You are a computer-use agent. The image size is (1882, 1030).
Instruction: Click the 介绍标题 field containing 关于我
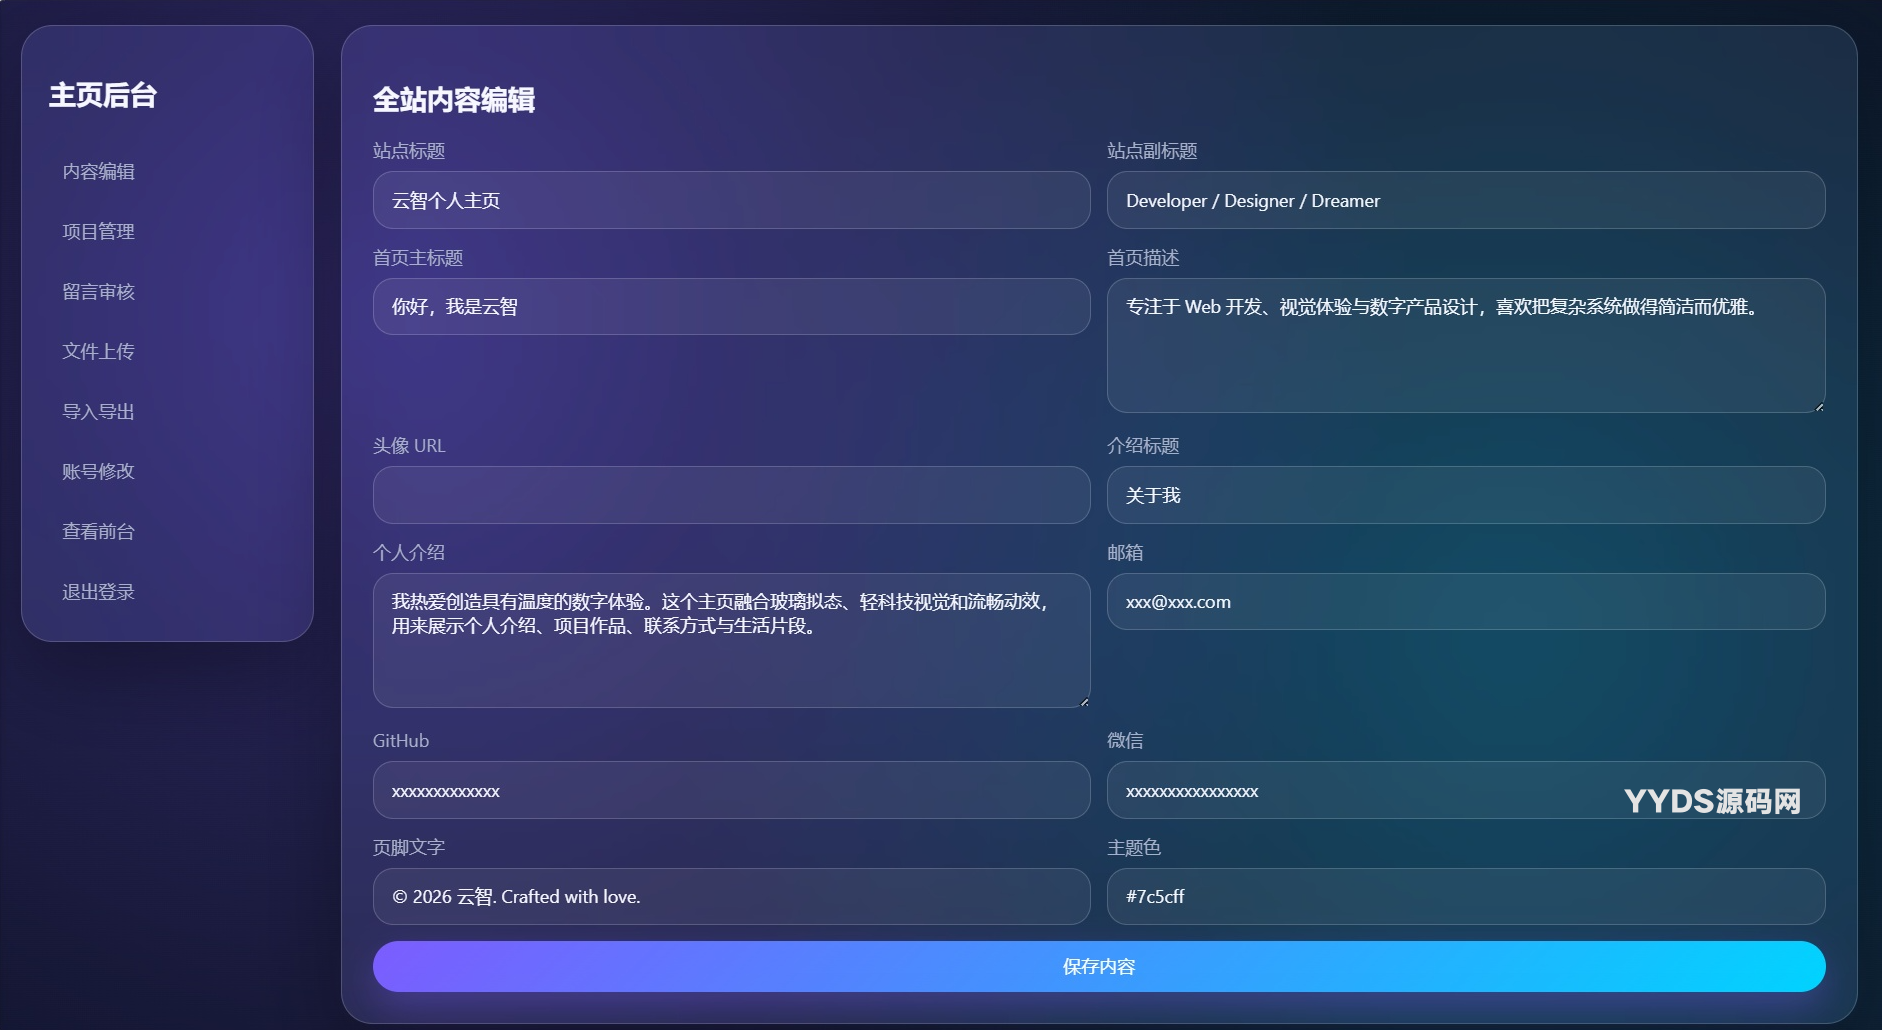[x=1466, y=495]
